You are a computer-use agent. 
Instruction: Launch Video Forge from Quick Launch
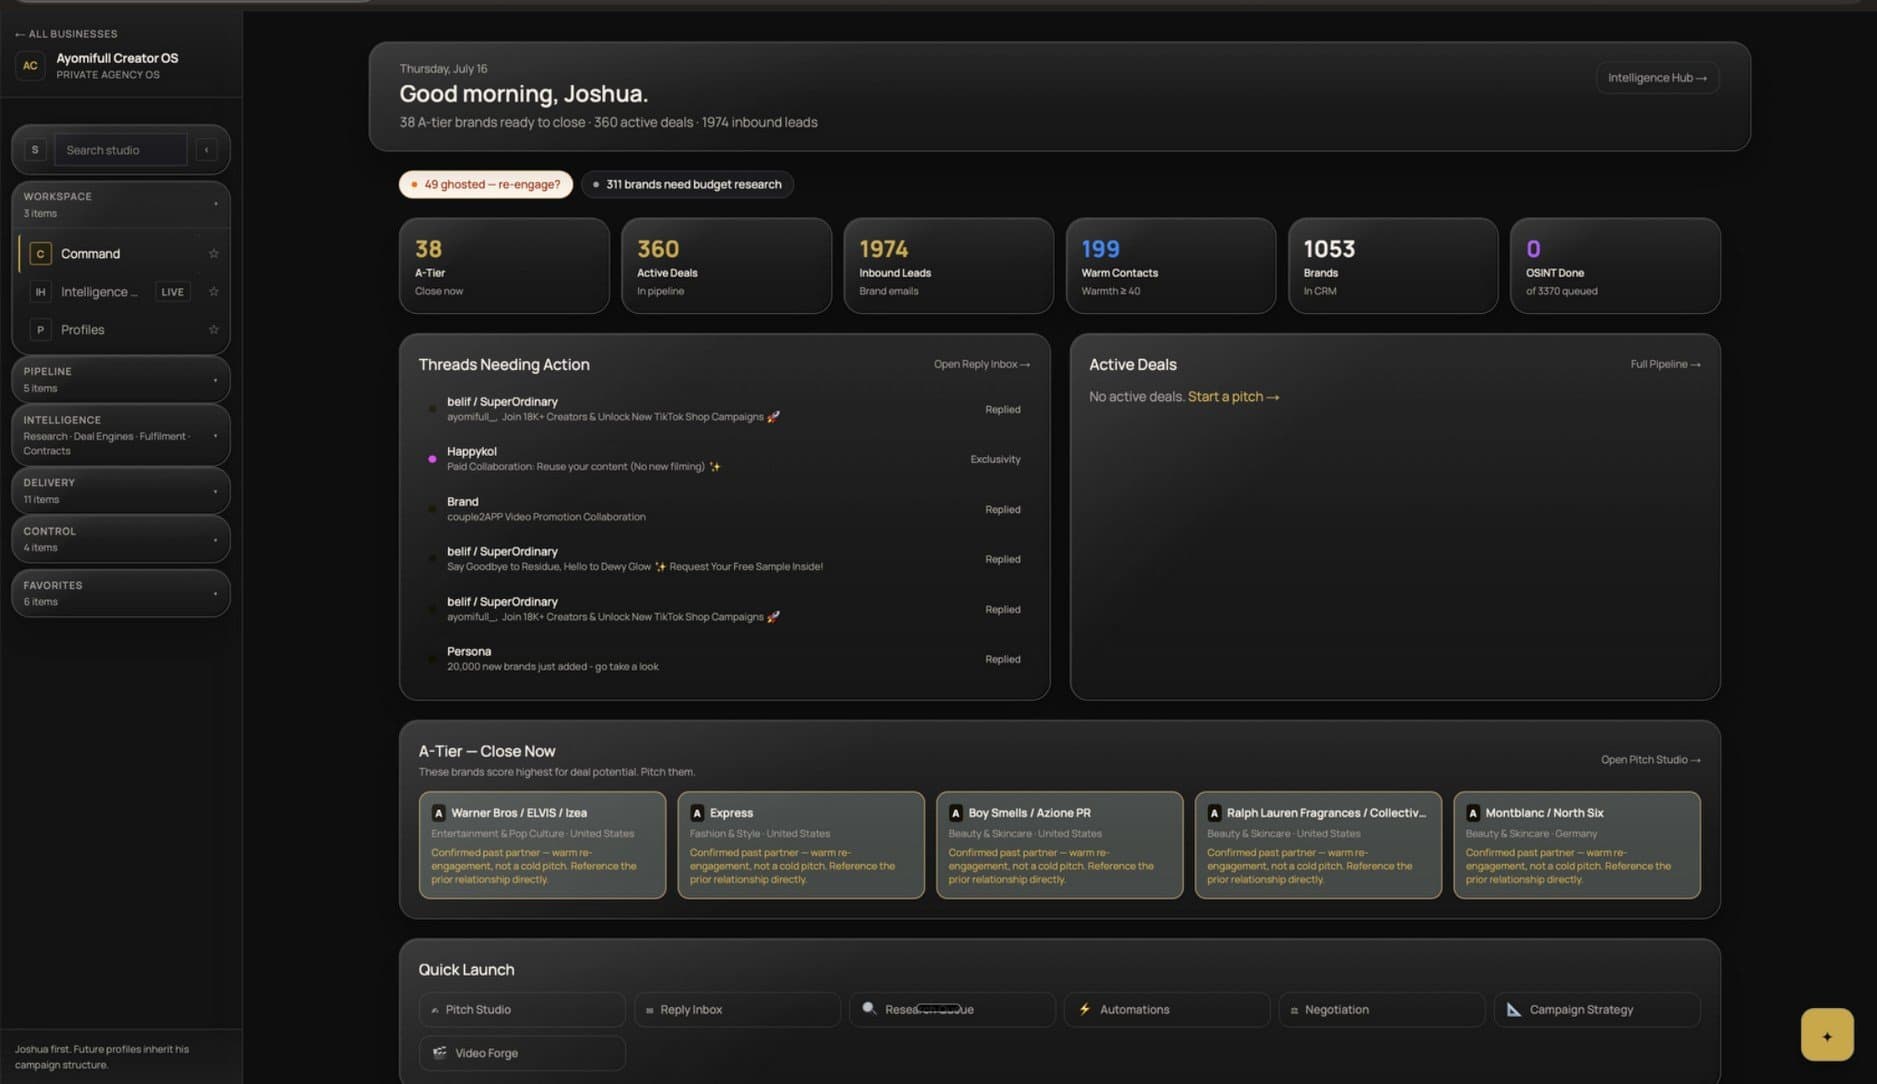click(x=522, y=1053)
